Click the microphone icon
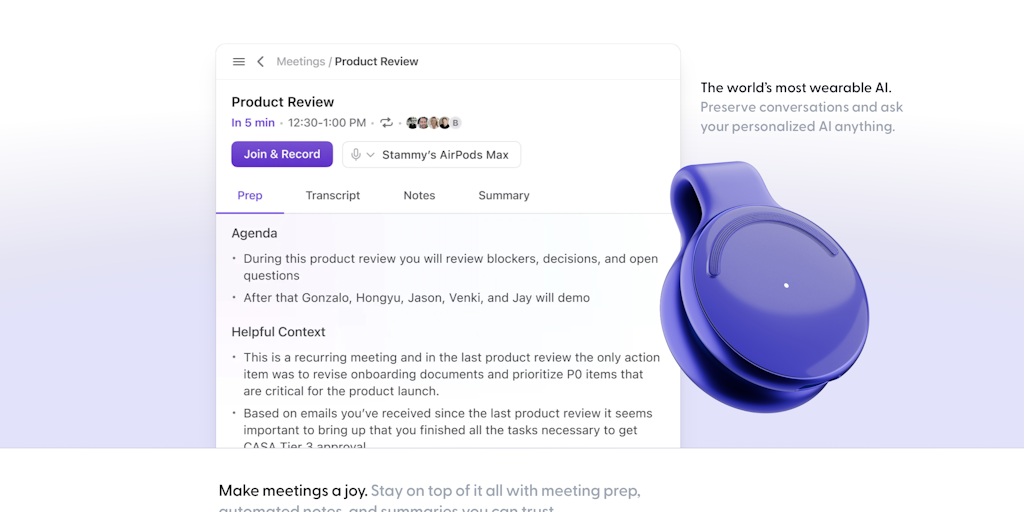Image resolution: width=1024 pixels, height=512 pixels. coord(356,155)
